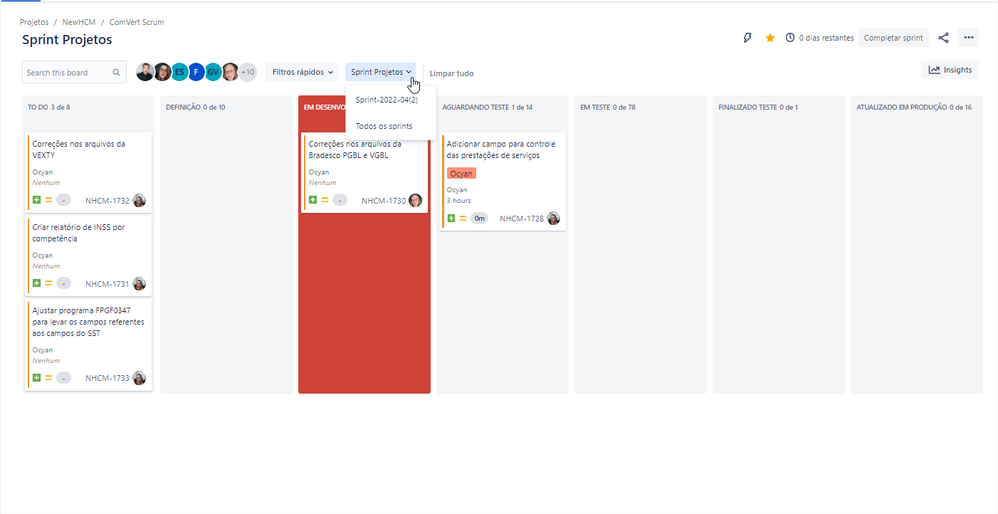The width and height of the screenshot is (998, 514).
Task: Filter by the GV avatar
Action: point(213,72)
